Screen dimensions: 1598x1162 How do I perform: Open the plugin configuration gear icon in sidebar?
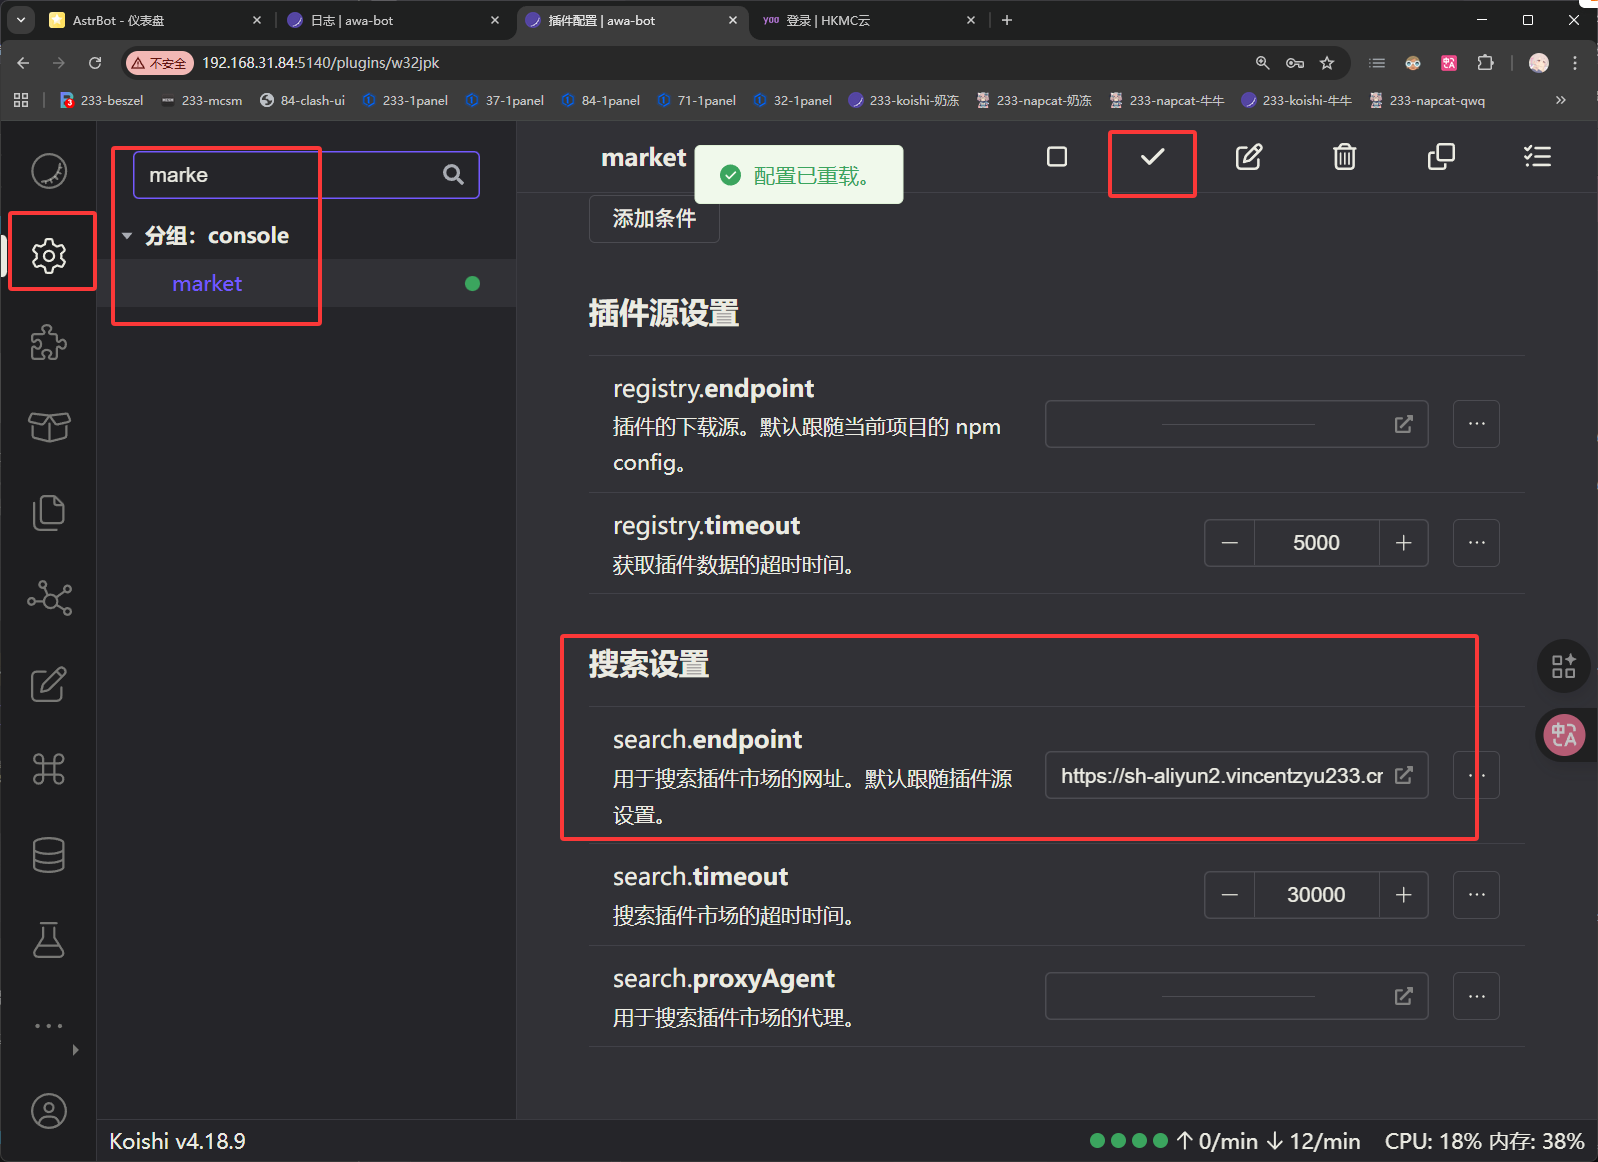pyautogui.click(x=49, y=256)
